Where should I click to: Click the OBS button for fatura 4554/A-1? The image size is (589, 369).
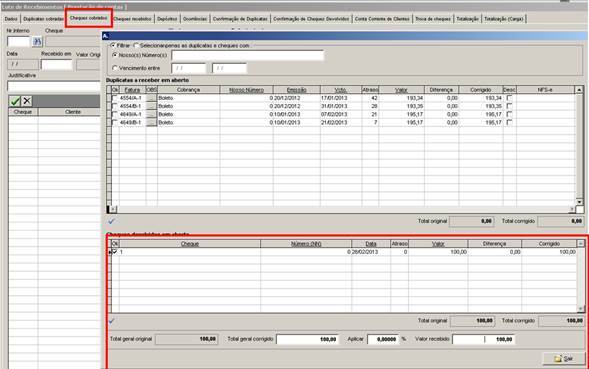(151, 98)
